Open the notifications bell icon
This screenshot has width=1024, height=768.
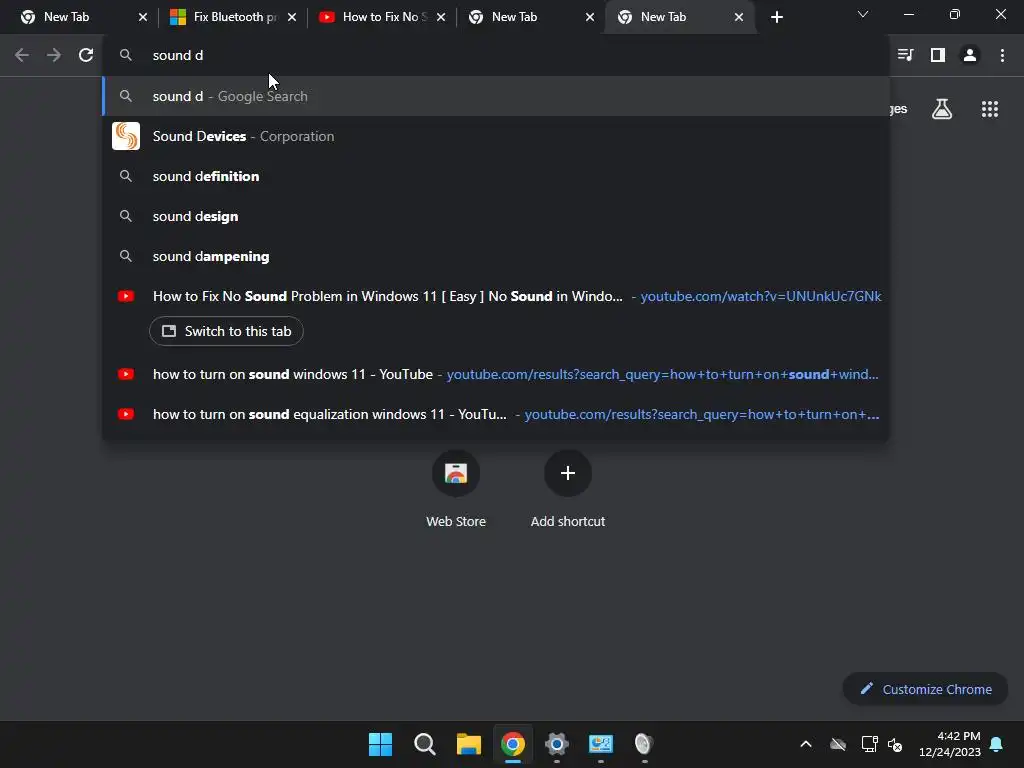[x=996, y=744]
